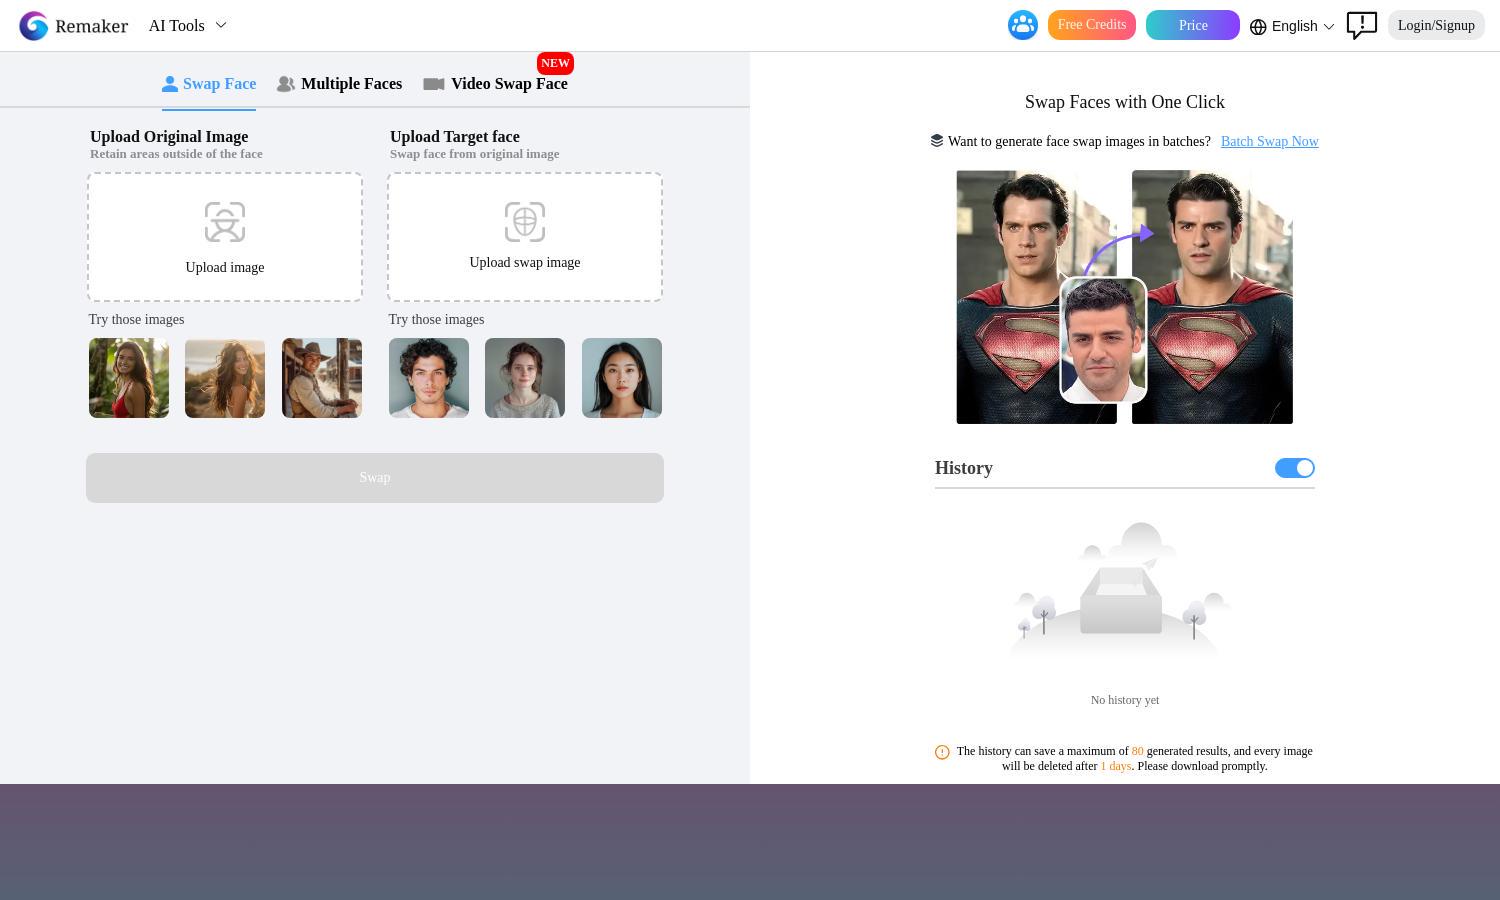Screen dimensions: 1500x900
Task: Click the batch layers stack icon
Action: 937,141
